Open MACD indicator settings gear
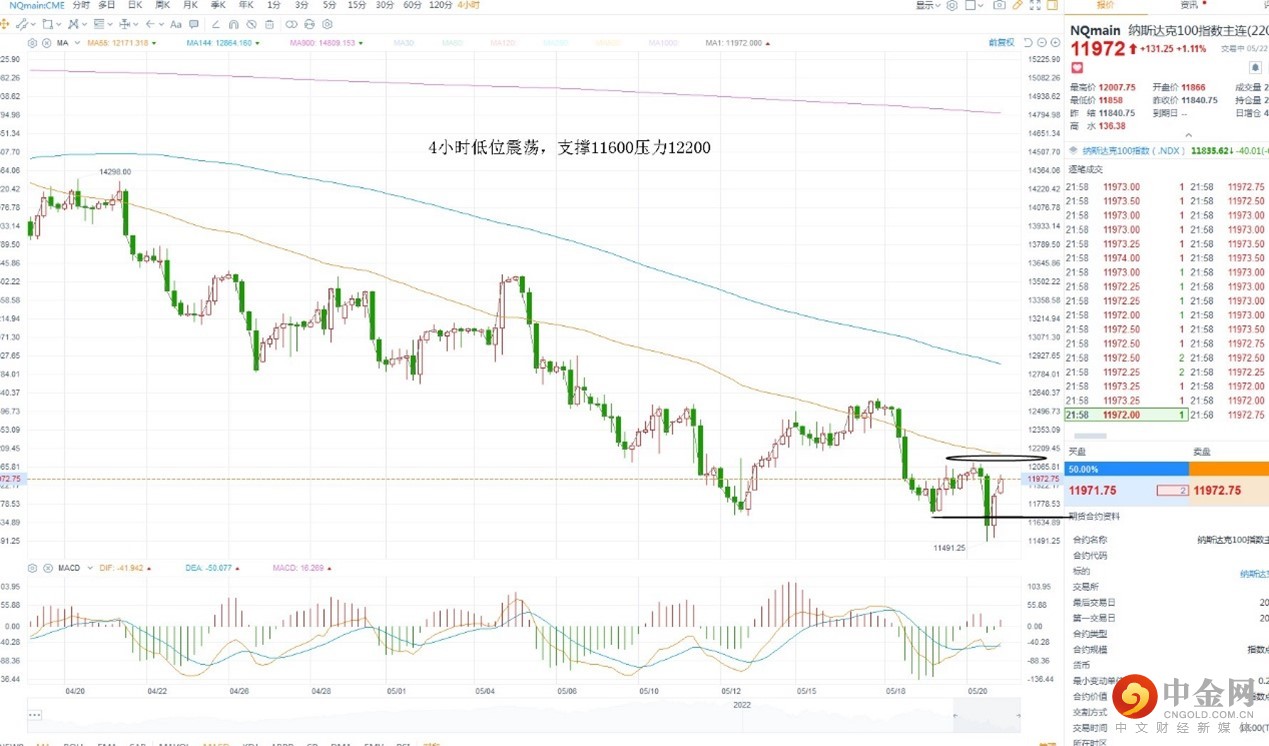This screenshot has height=746, width=1269. 32,568
